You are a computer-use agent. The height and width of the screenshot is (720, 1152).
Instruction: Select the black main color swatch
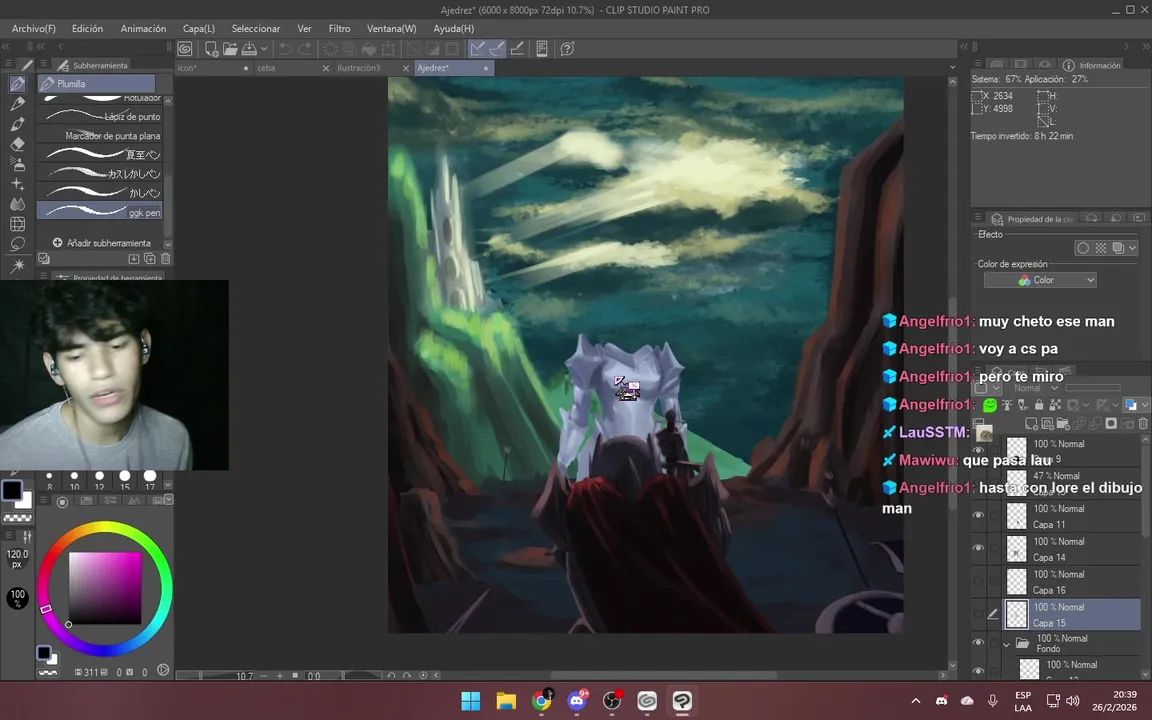click(x=12, y=491)
